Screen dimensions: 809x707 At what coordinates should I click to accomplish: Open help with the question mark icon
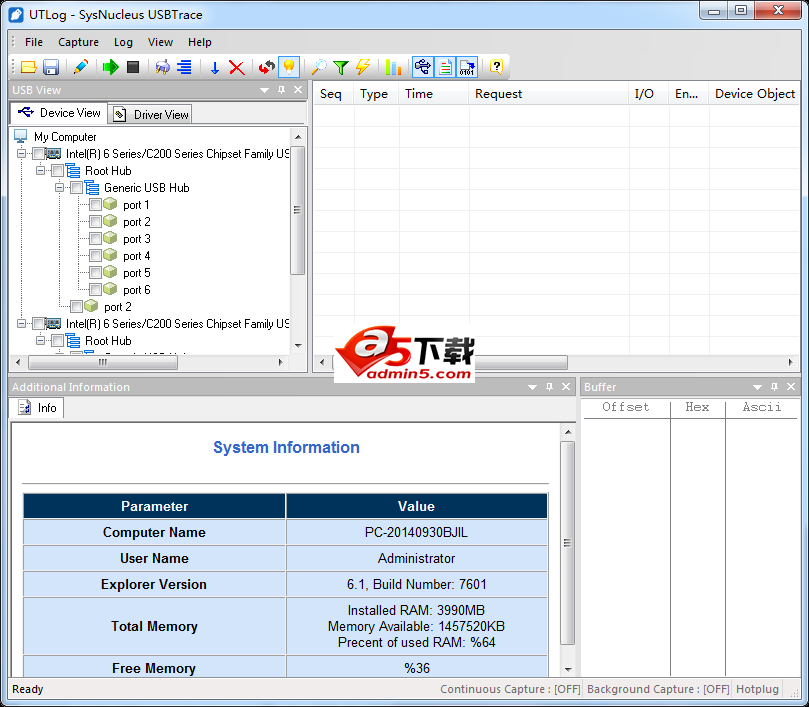tap(496, 67)
